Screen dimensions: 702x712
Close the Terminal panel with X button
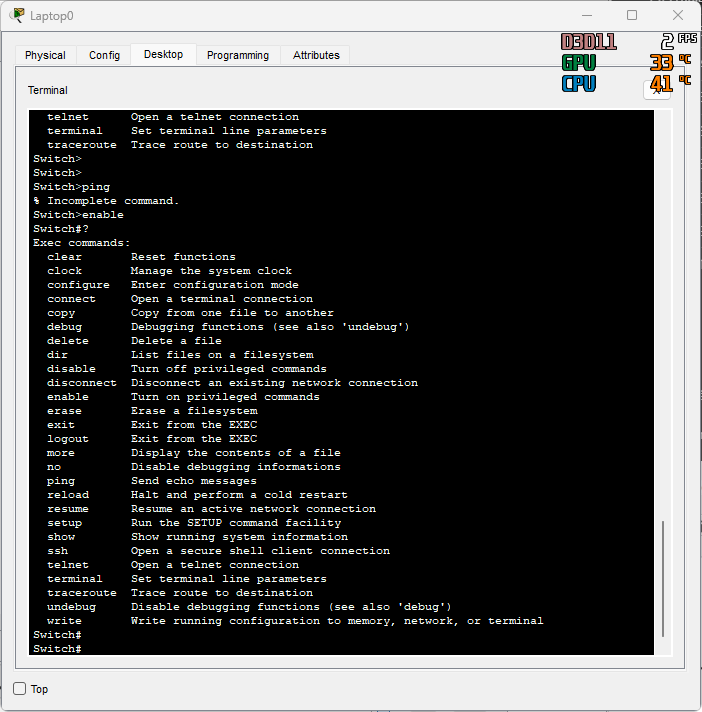[657, 90]
